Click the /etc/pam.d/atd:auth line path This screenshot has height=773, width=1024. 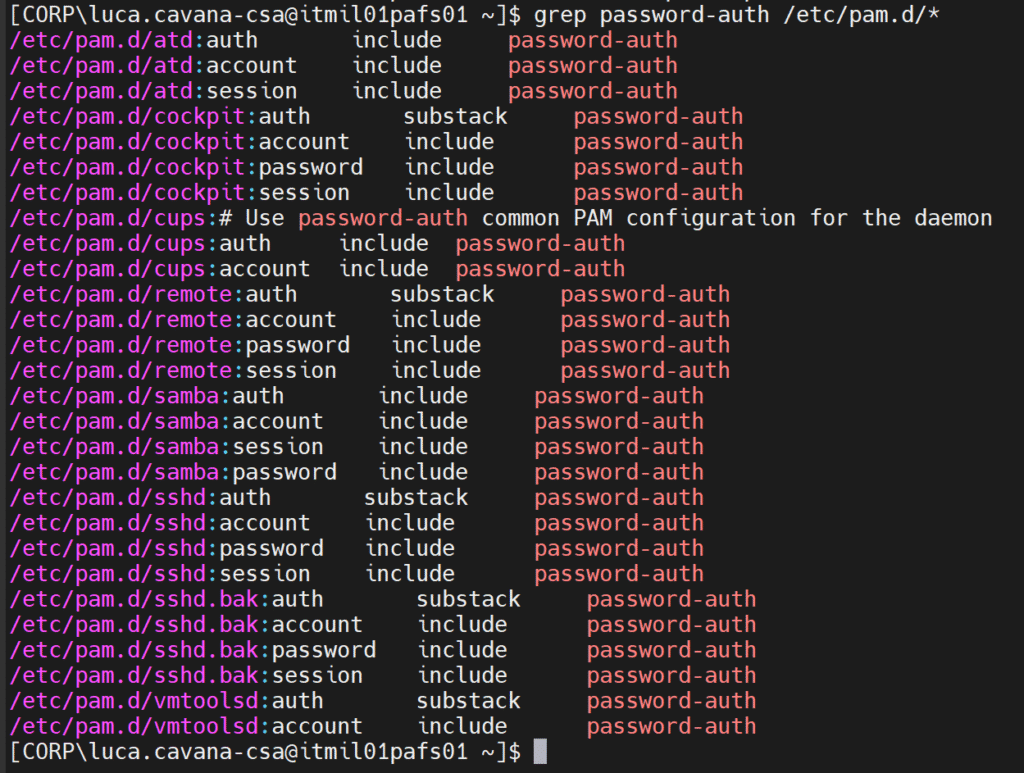point(134,40)
